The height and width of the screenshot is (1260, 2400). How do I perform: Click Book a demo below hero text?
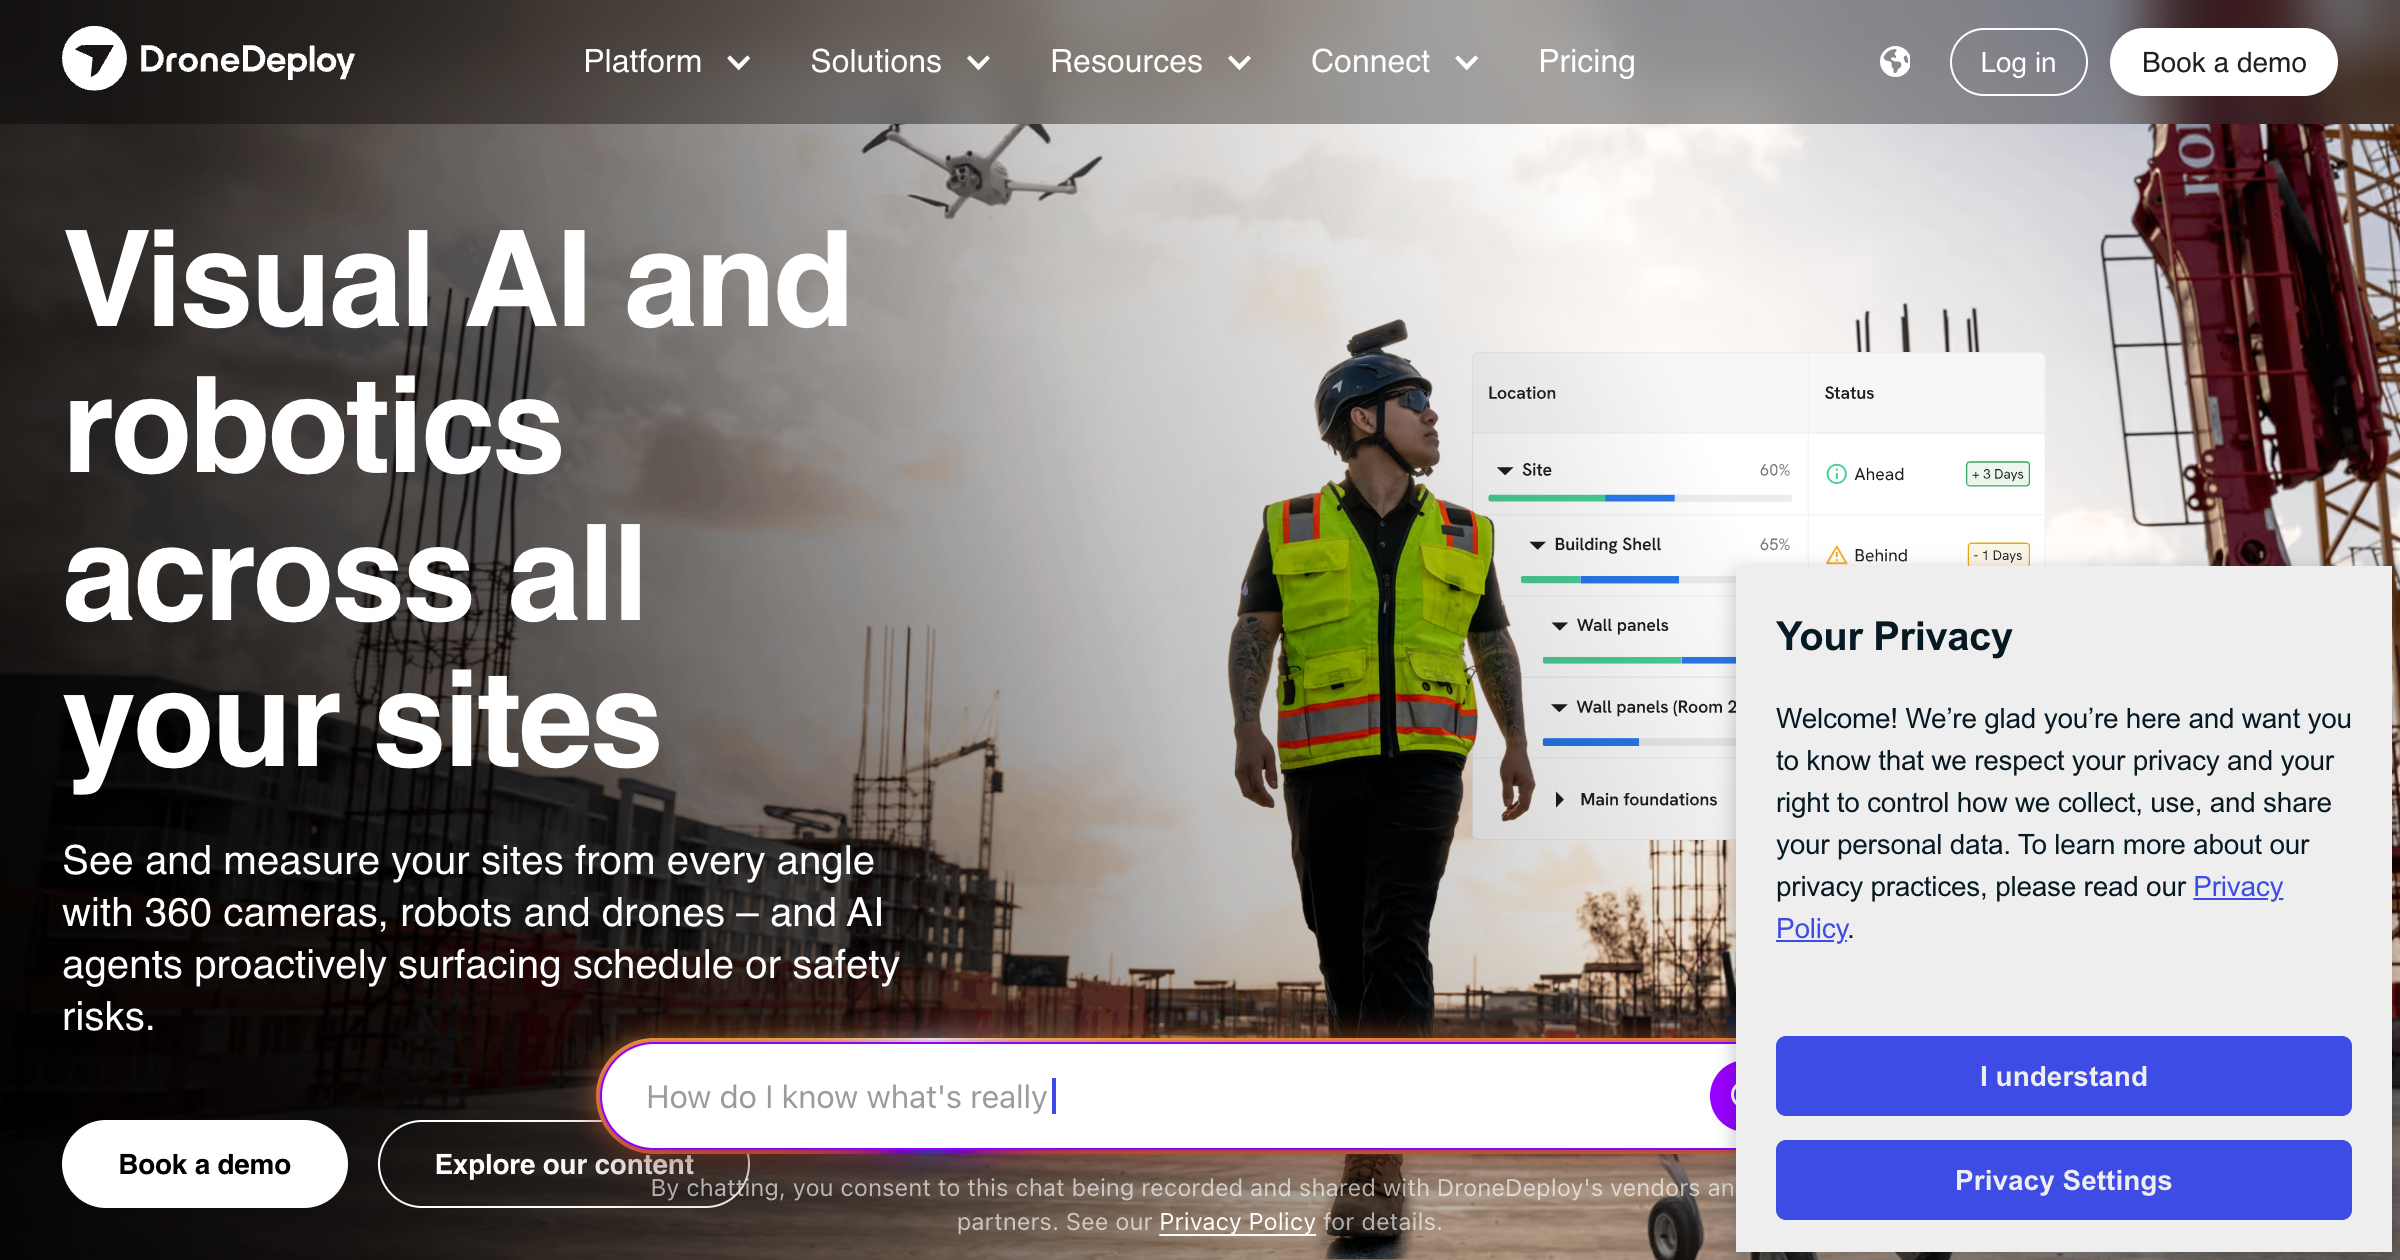click(205, 1164)
